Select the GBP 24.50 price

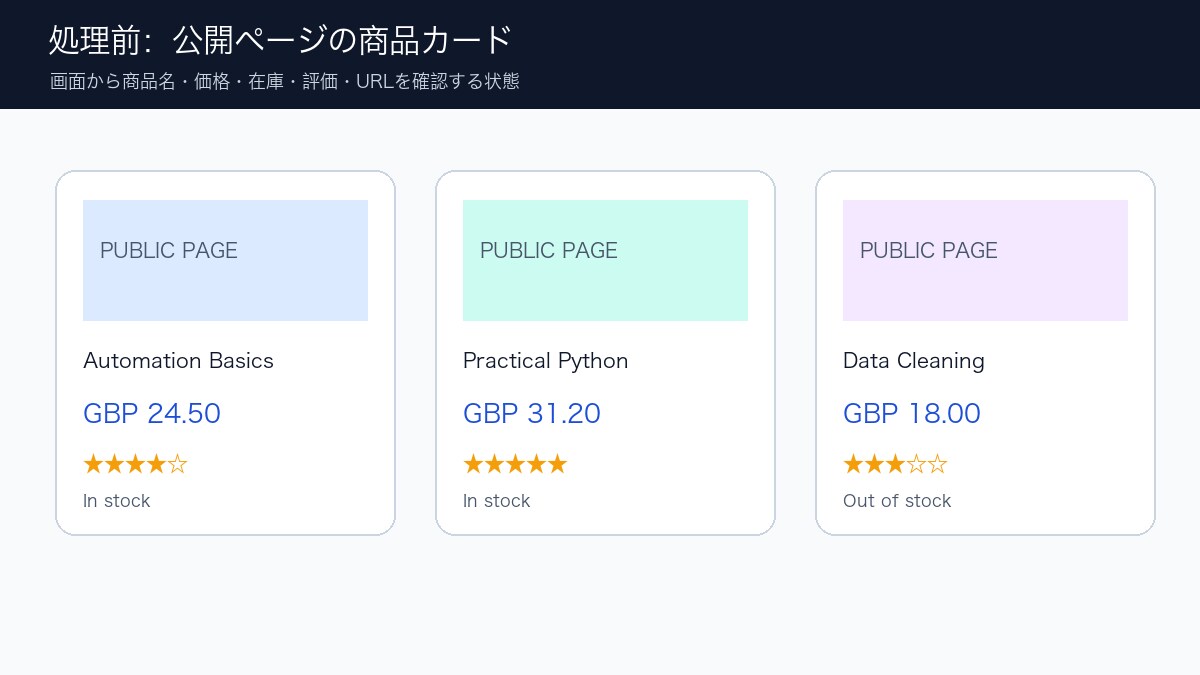152,413
